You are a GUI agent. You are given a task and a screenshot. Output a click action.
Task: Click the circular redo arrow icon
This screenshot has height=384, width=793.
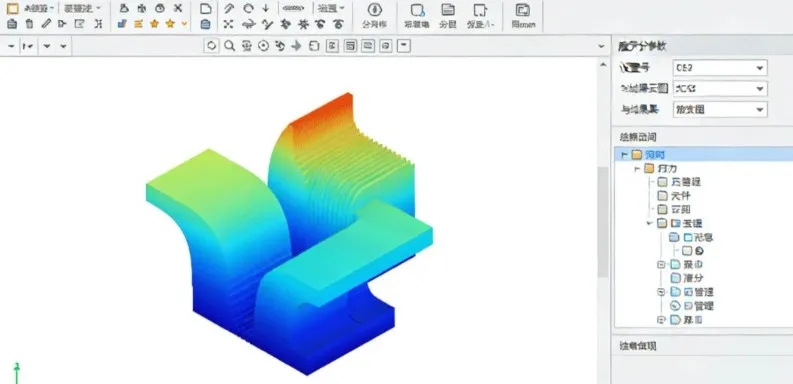pyautogui.click(x=248, y=9)
